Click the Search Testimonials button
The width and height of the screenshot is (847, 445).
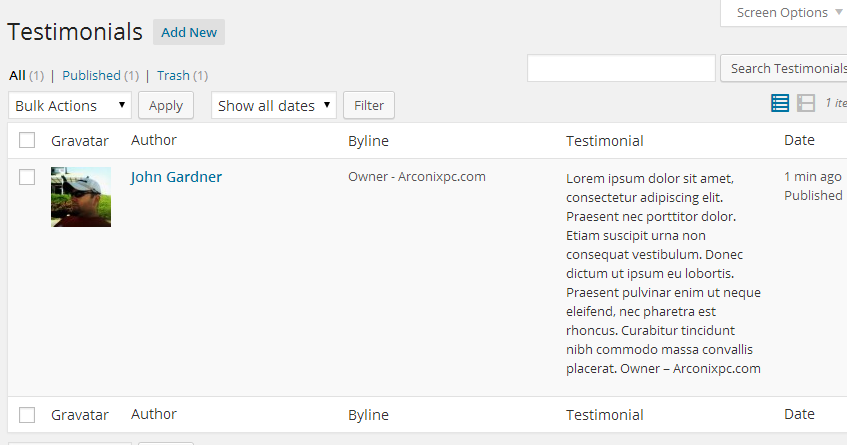point(784,69)
